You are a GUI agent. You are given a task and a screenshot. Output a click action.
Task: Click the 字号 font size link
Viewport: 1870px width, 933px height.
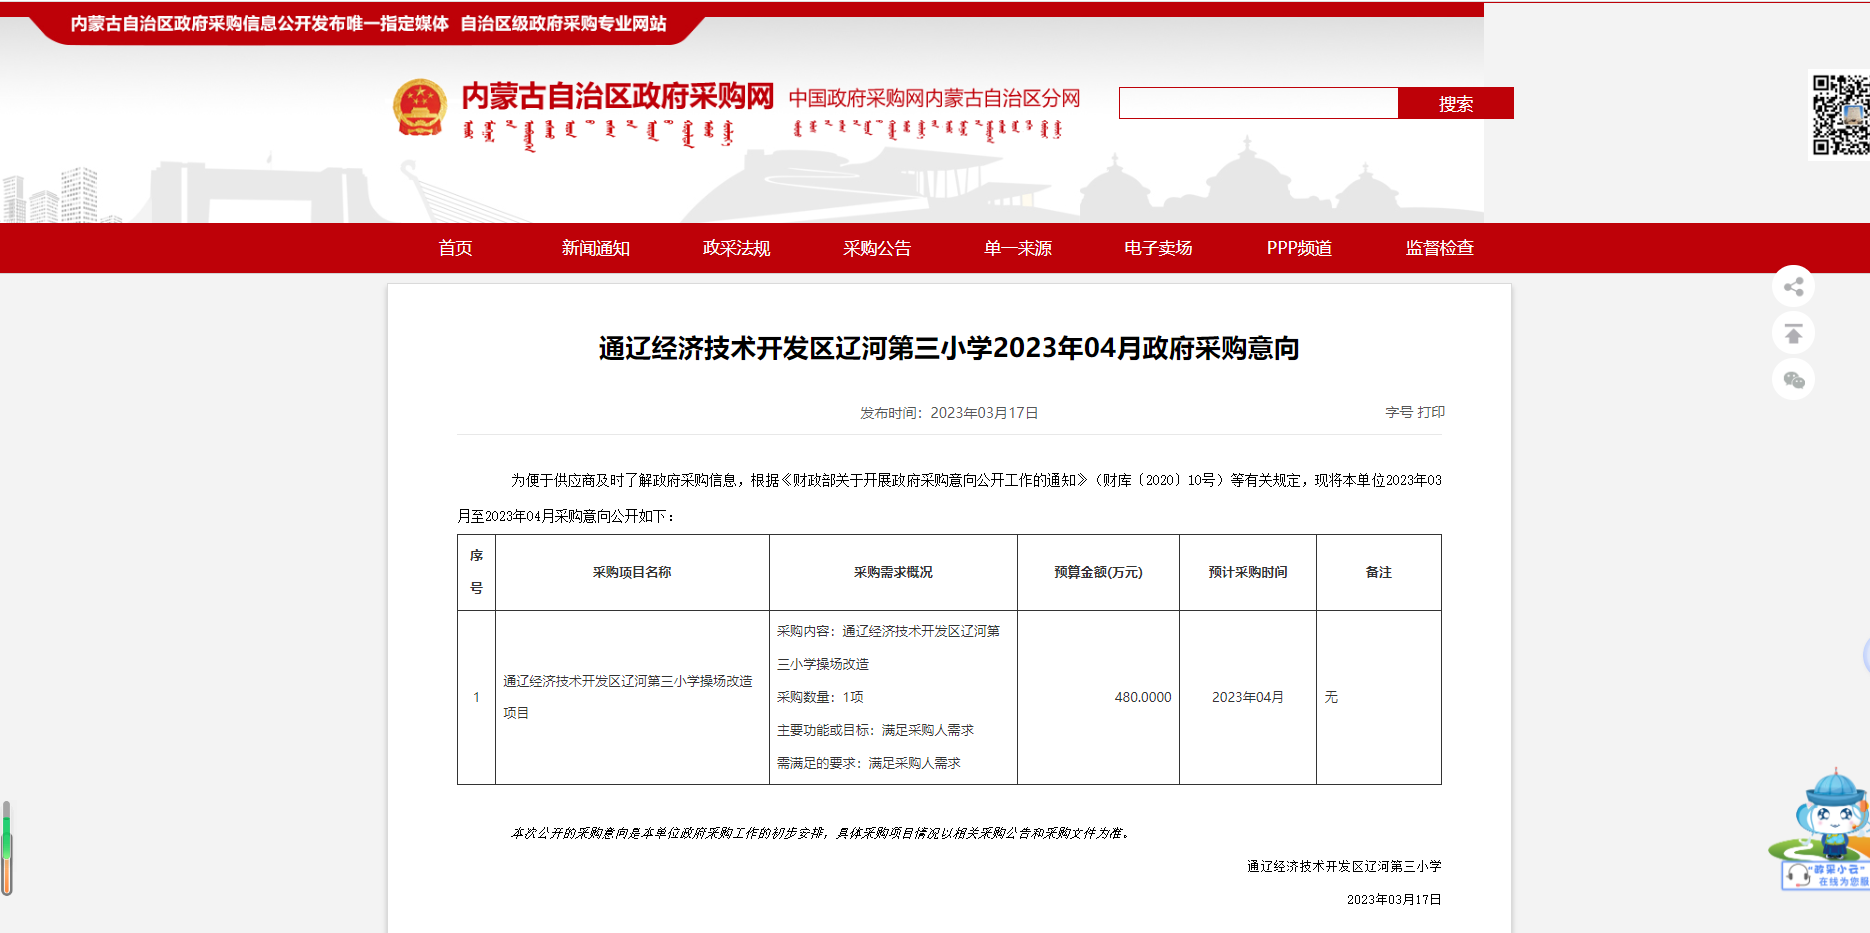tap(1398, 412)
